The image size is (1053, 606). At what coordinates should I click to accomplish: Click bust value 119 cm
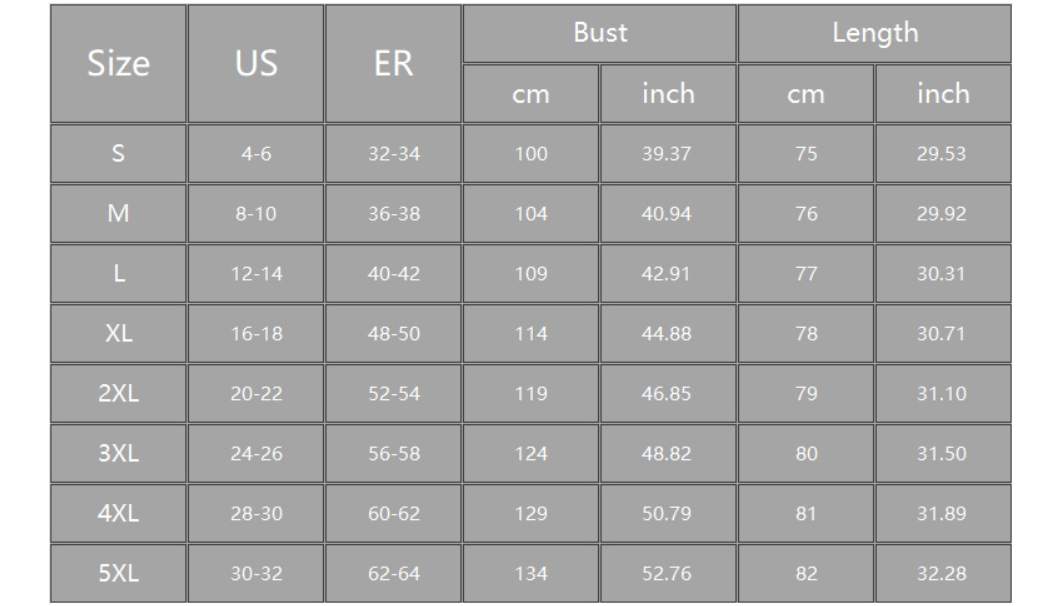(x=531, y=394)
